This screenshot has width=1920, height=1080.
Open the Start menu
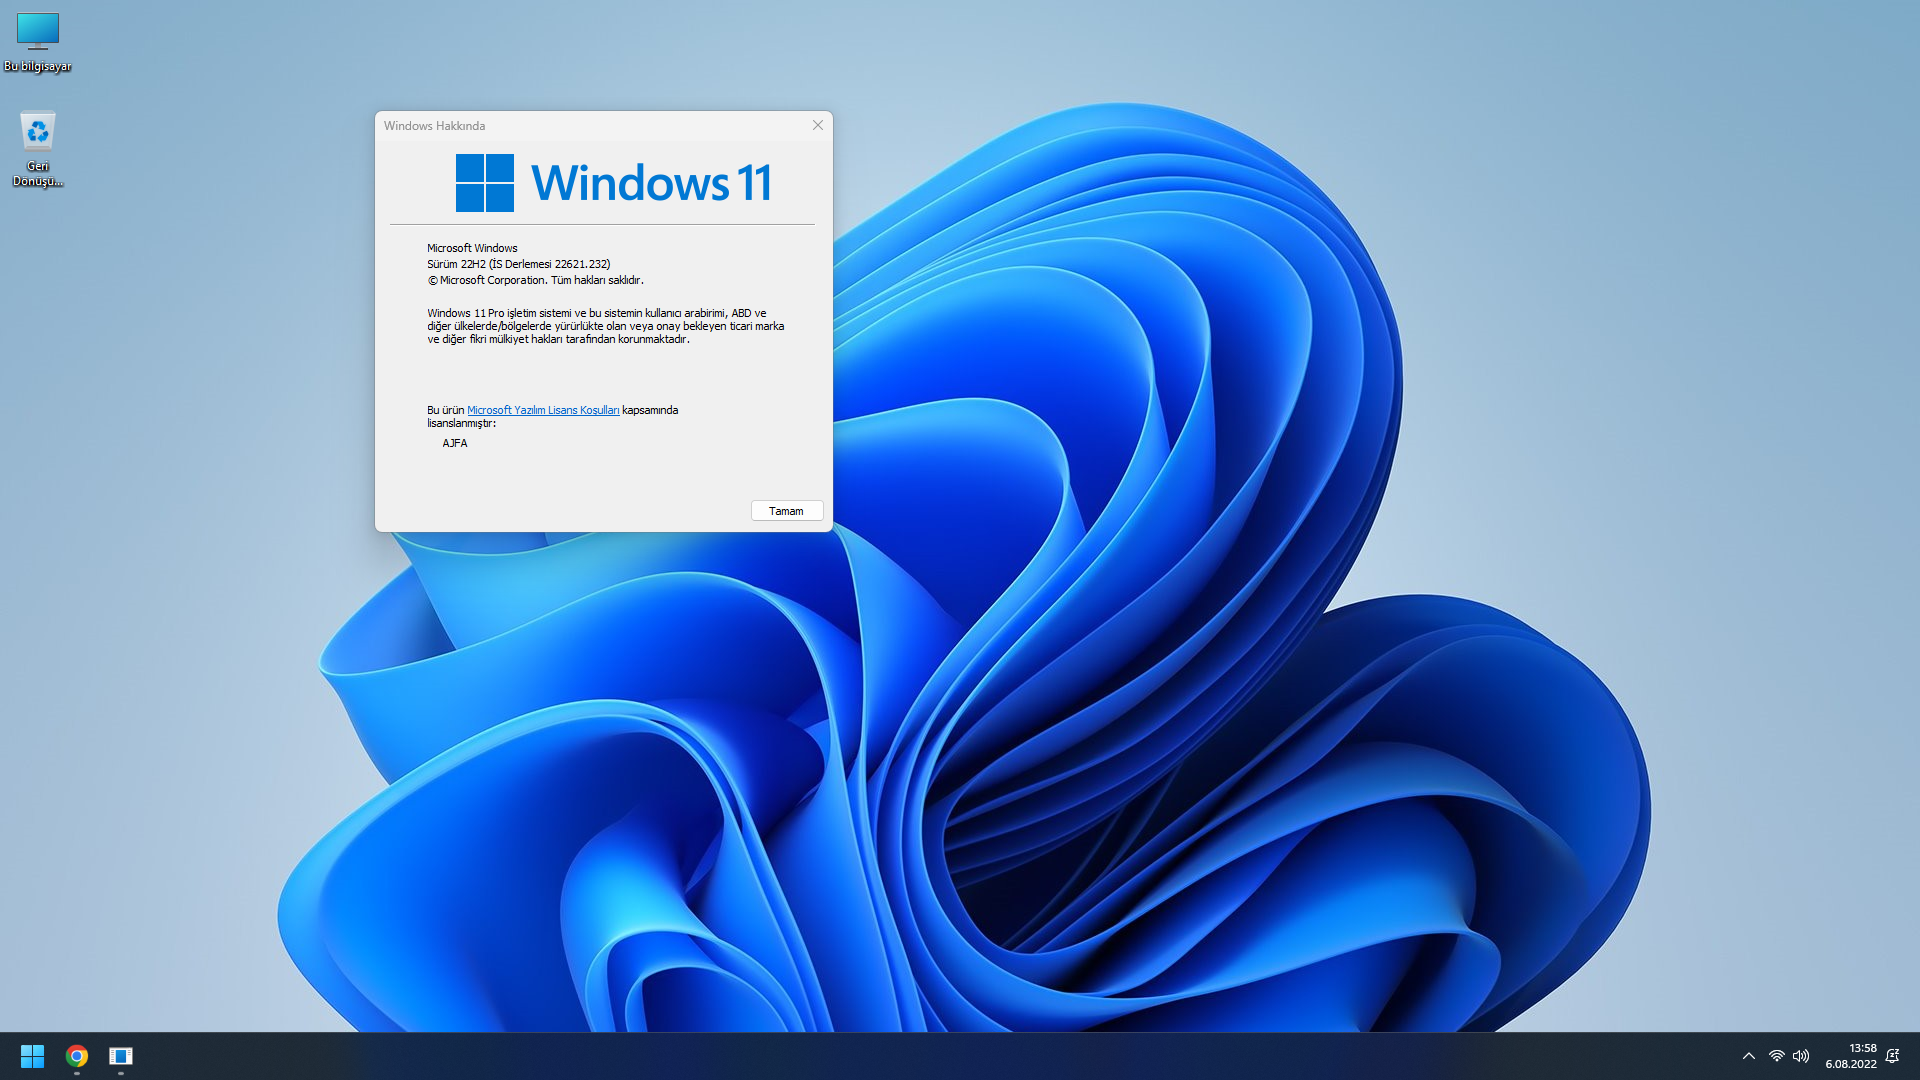pos(32,1056)
